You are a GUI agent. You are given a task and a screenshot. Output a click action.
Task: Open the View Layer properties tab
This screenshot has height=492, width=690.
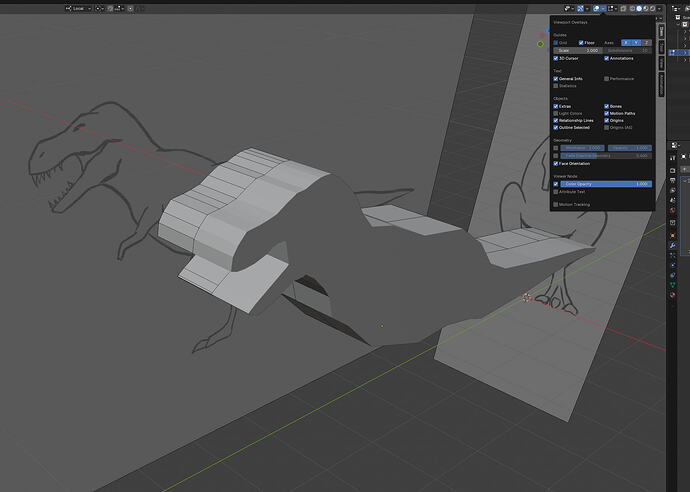tap(672, 190)
